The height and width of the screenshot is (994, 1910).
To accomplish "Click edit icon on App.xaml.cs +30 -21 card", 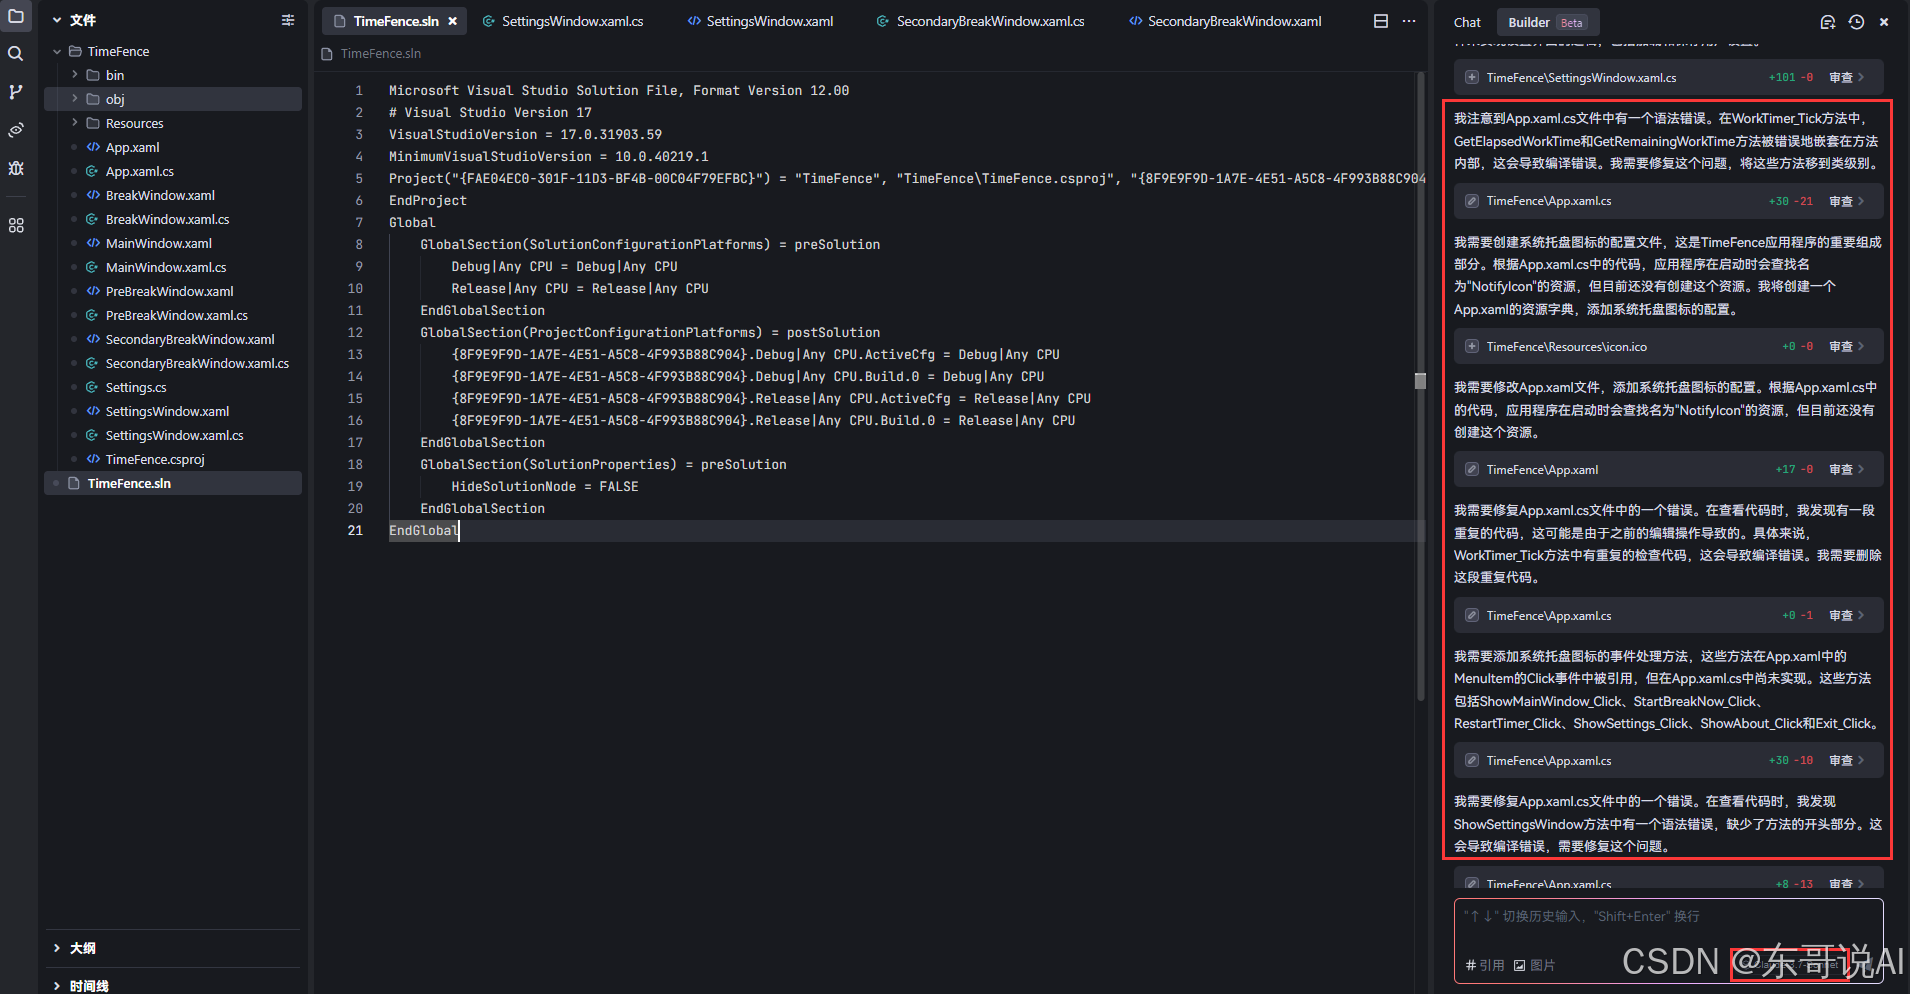I will click(x=1472, y=201).
